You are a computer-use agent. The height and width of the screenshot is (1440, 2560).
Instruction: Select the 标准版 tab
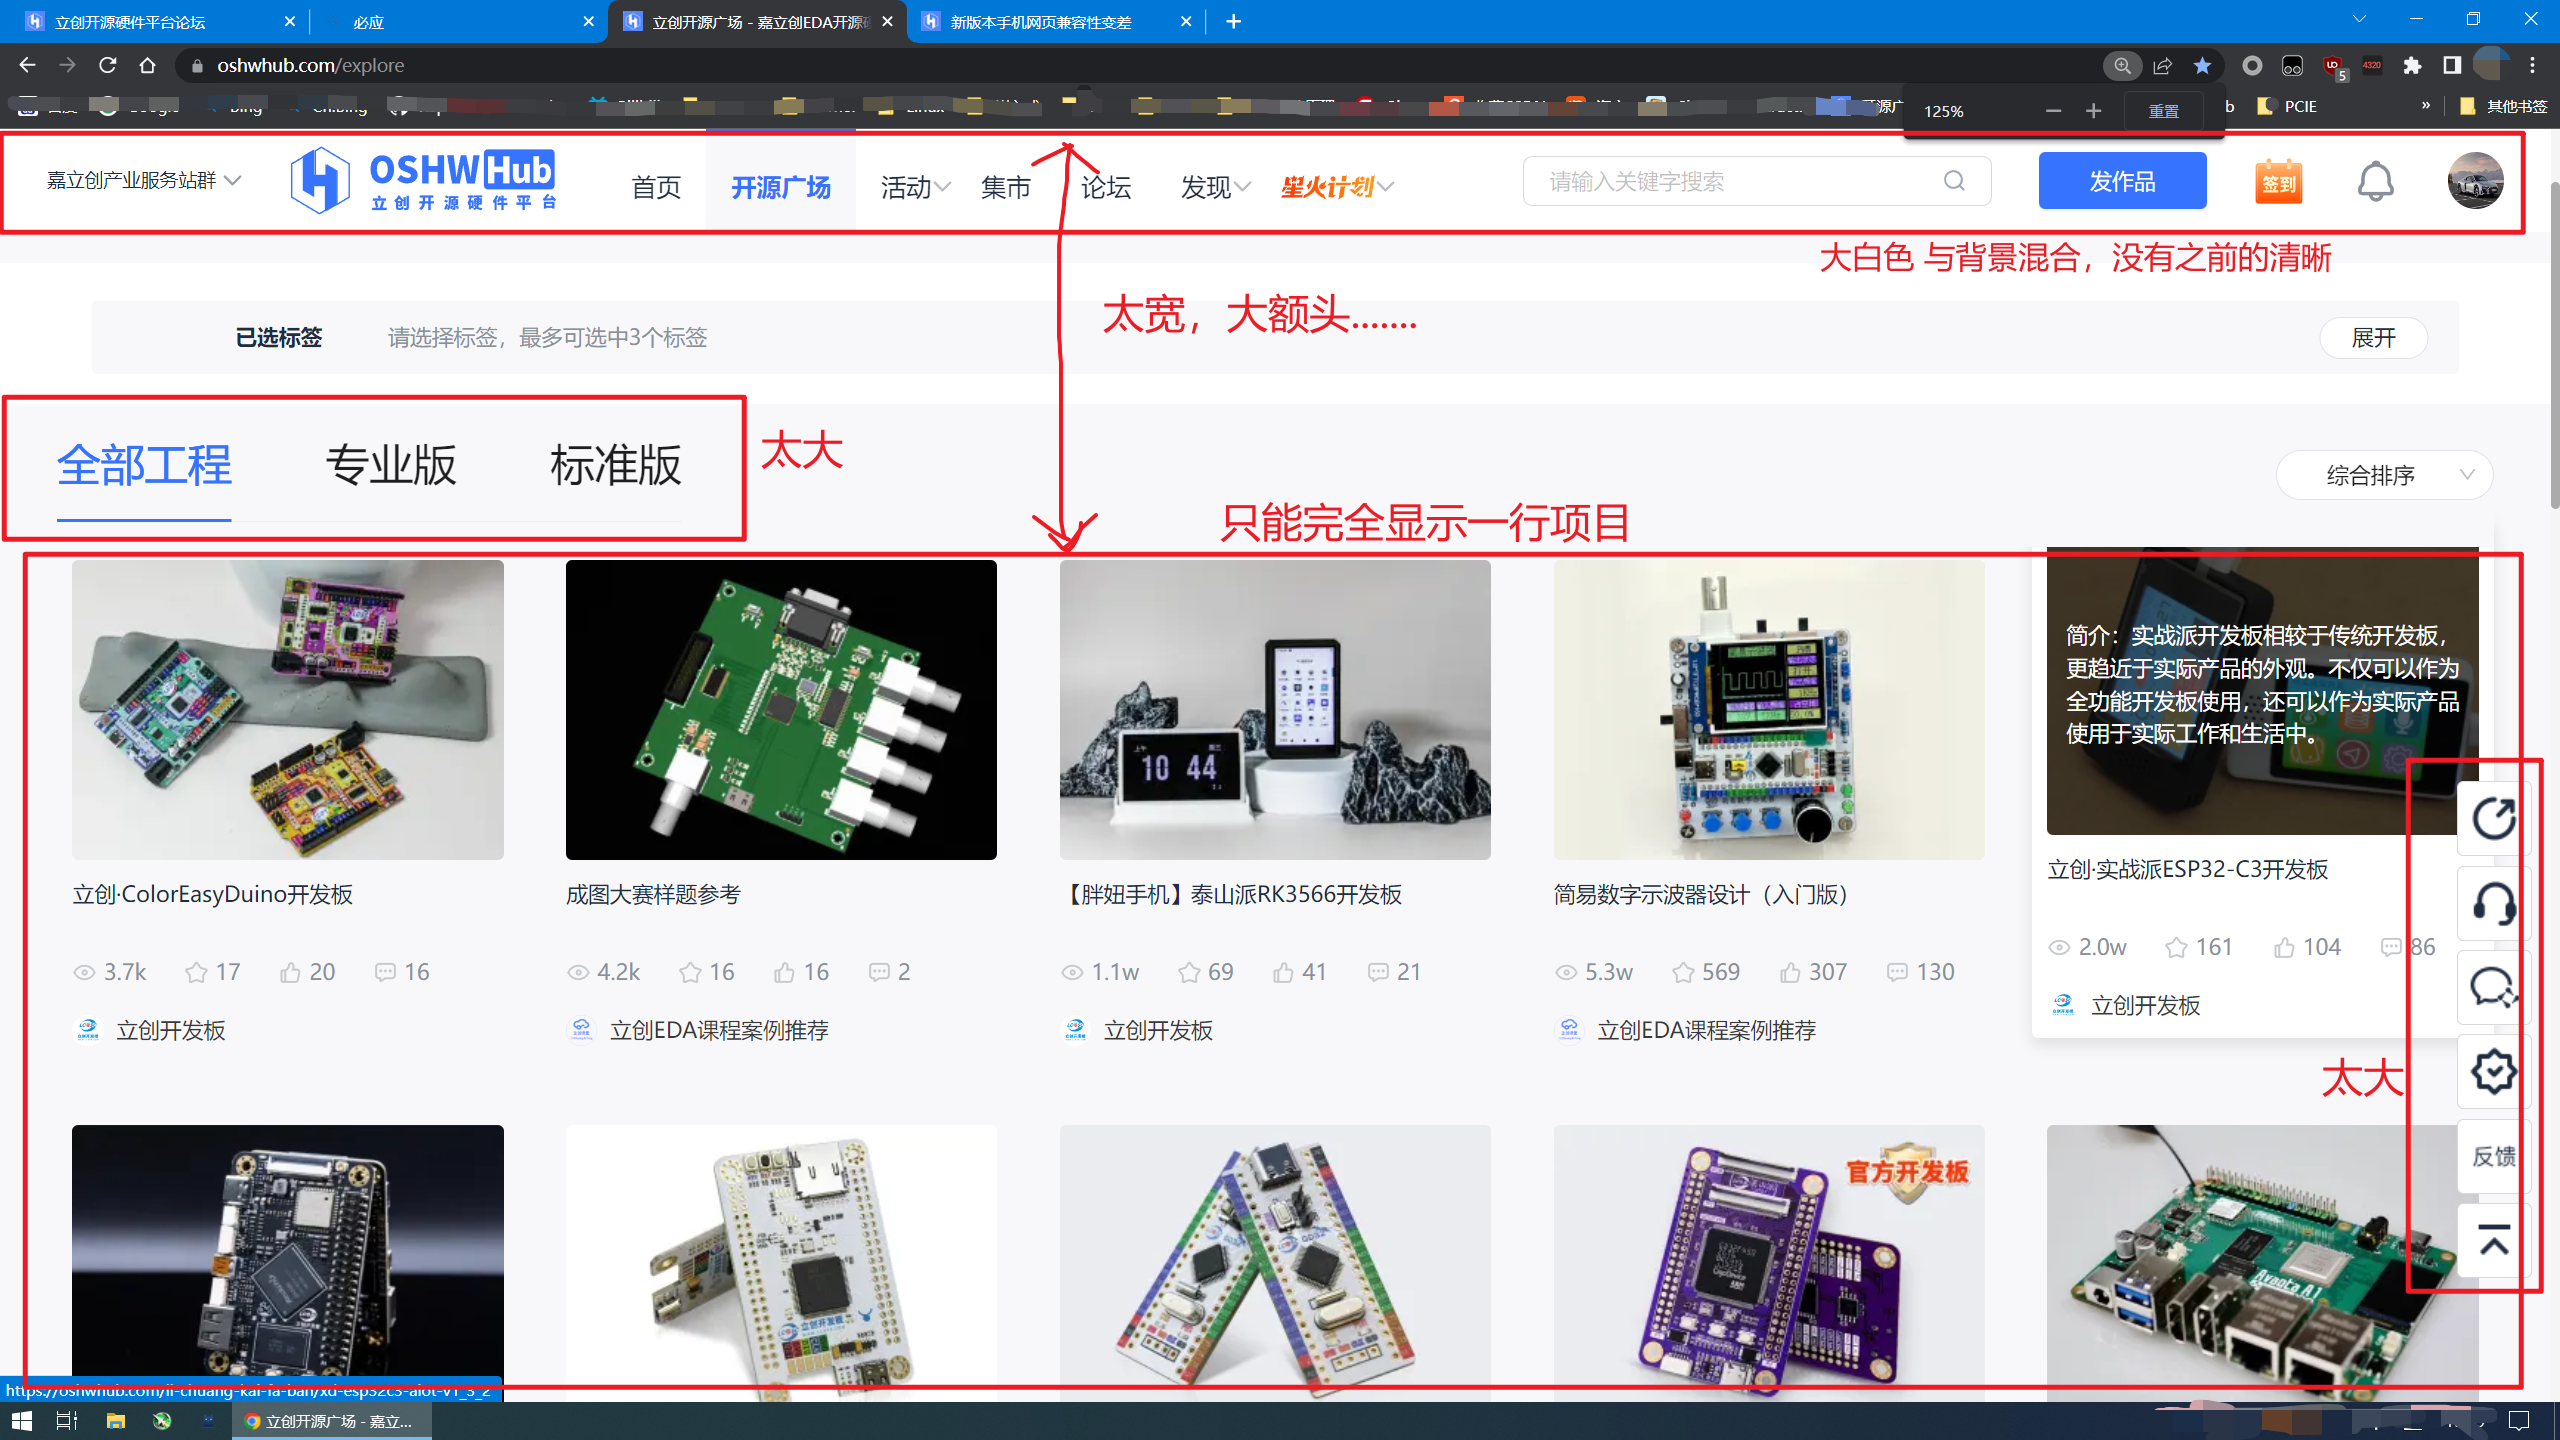pyautogui.click(x=615, y=466)
